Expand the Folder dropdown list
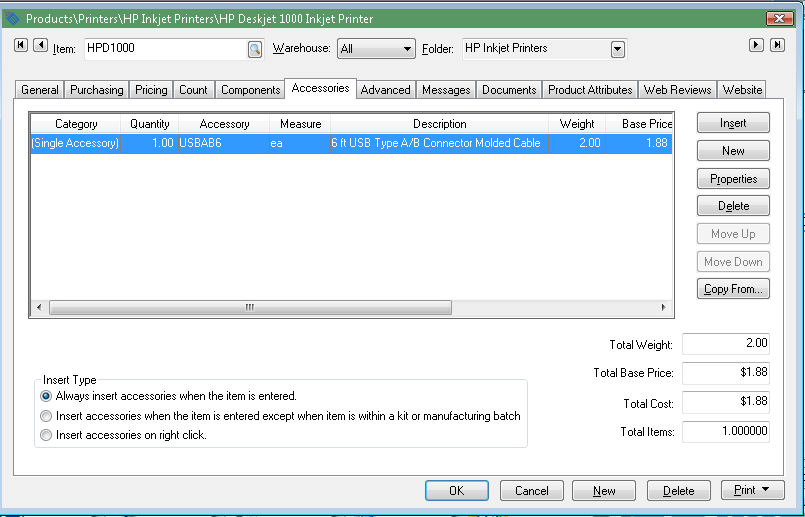805x517 pixels. click(x=617, y=49)
